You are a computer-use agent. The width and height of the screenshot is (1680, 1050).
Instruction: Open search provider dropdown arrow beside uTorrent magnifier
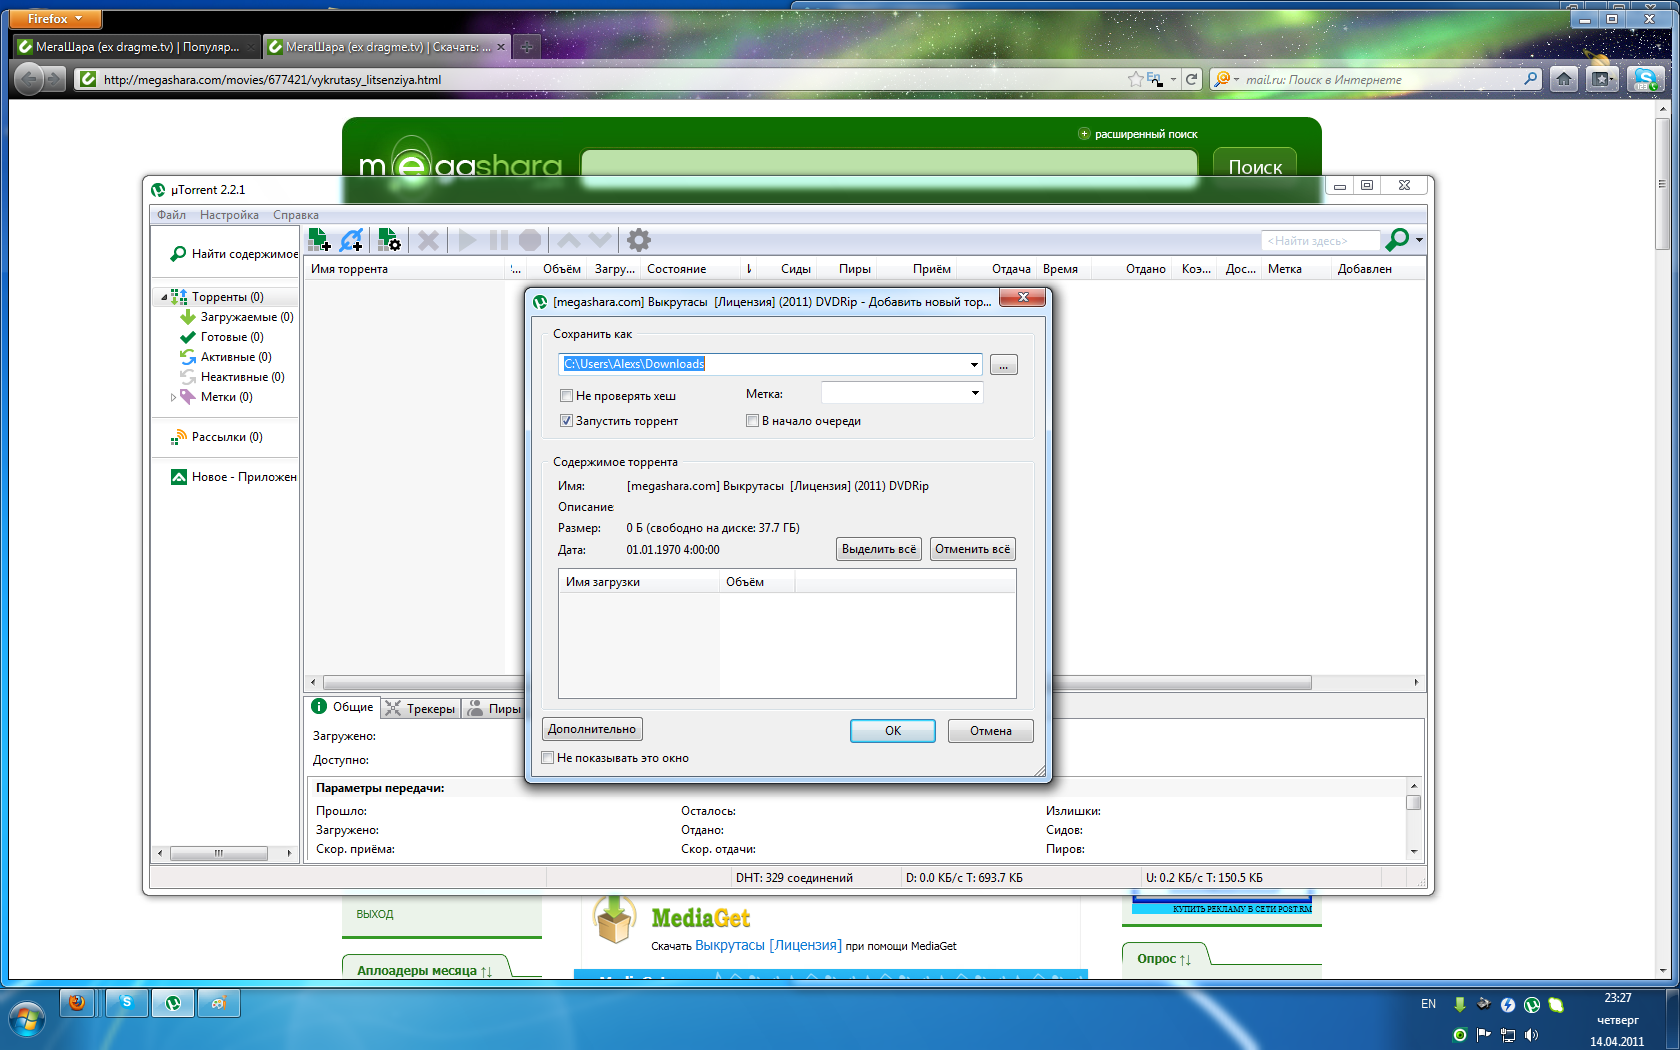pyautogui.click(x=1419, y=240)
